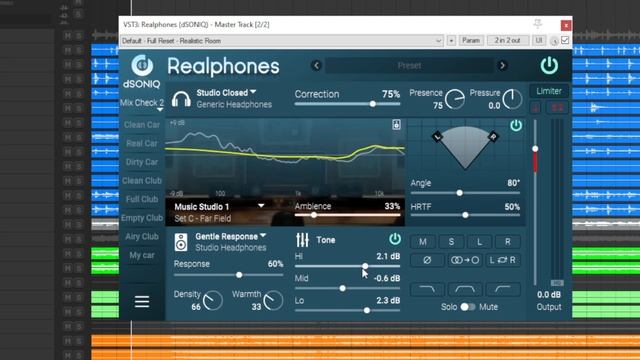Select the band-pass filter shape button
640x360 pixels.
coord(465,289)
